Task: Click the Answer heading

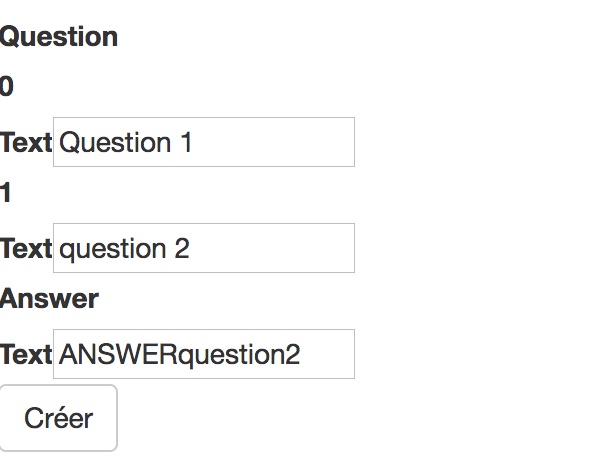Action: point(50,298)
